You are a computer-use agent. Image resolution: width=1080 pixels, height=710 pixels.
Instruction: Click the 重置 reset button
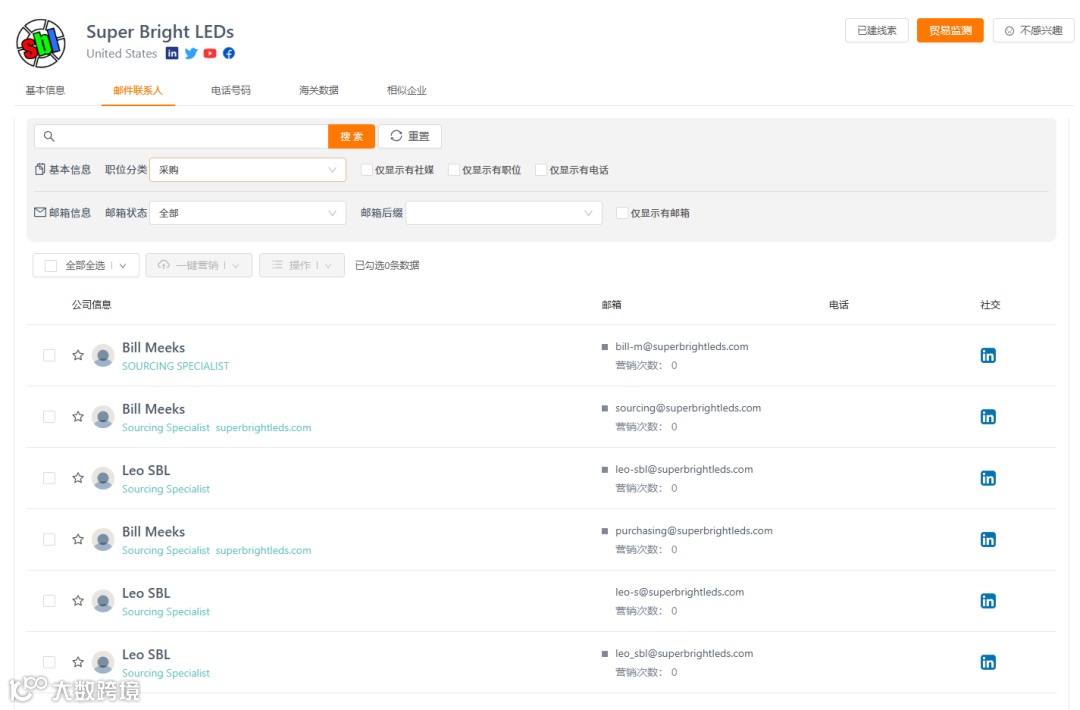(x=410, y=136)
